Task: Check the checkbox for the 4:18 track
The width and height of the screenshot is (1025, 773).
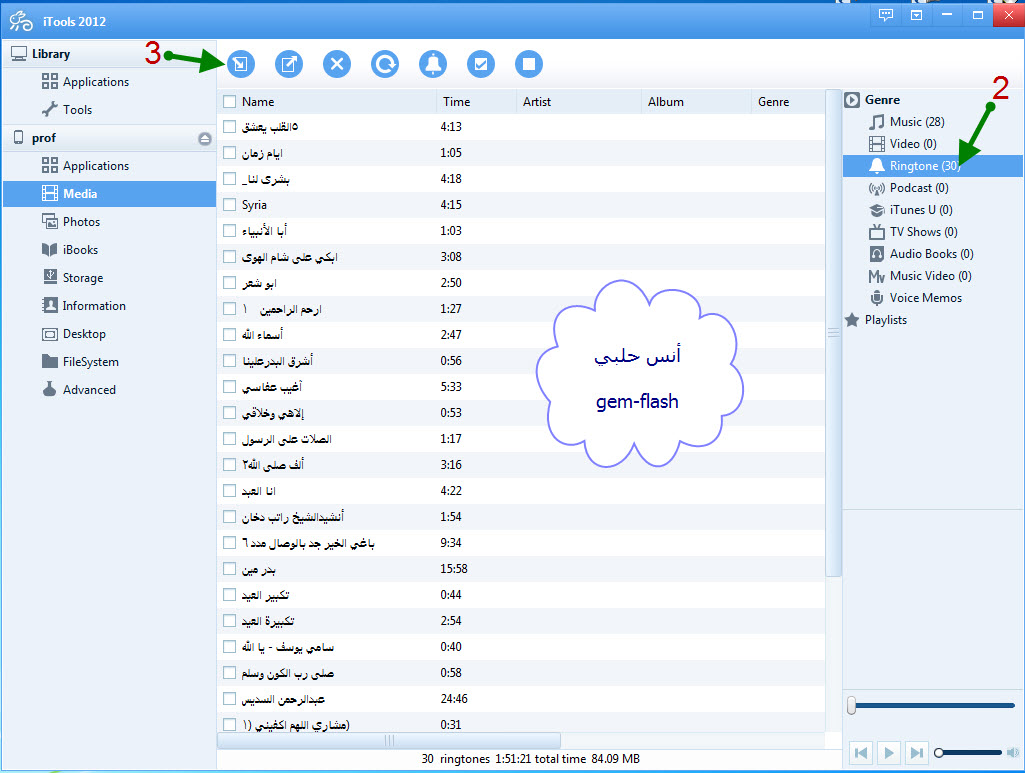Action: (x=229, y=178)
